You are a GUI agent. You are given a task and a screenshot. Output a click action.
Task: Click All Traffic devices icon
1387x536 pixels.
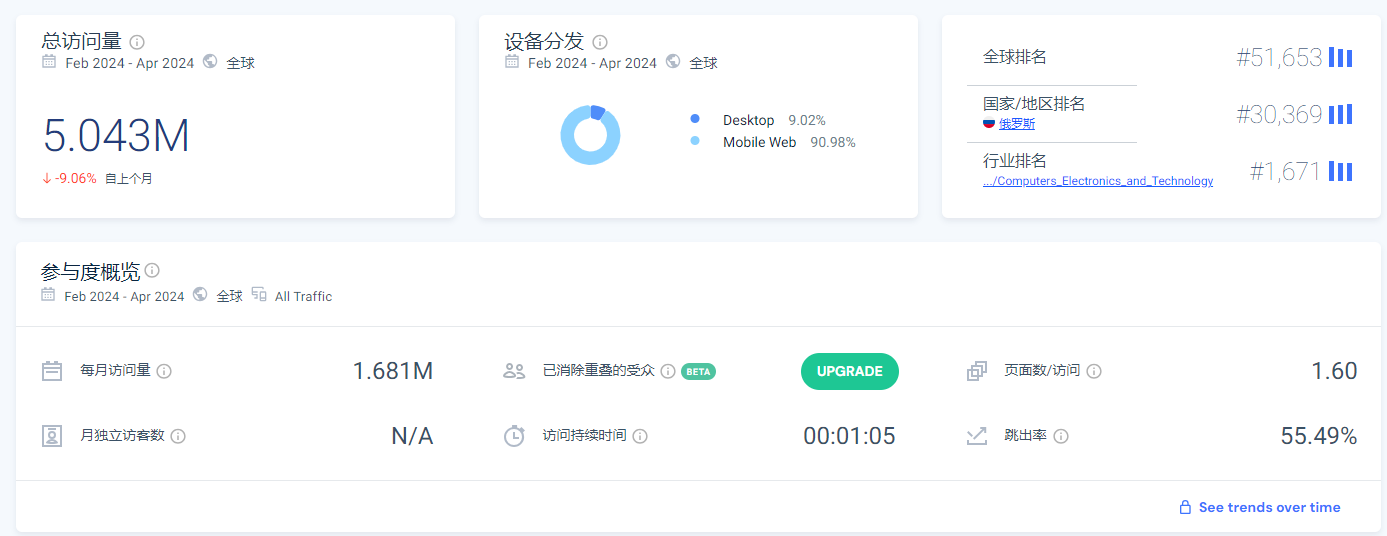pyautogui.click(x=259, y=294)
